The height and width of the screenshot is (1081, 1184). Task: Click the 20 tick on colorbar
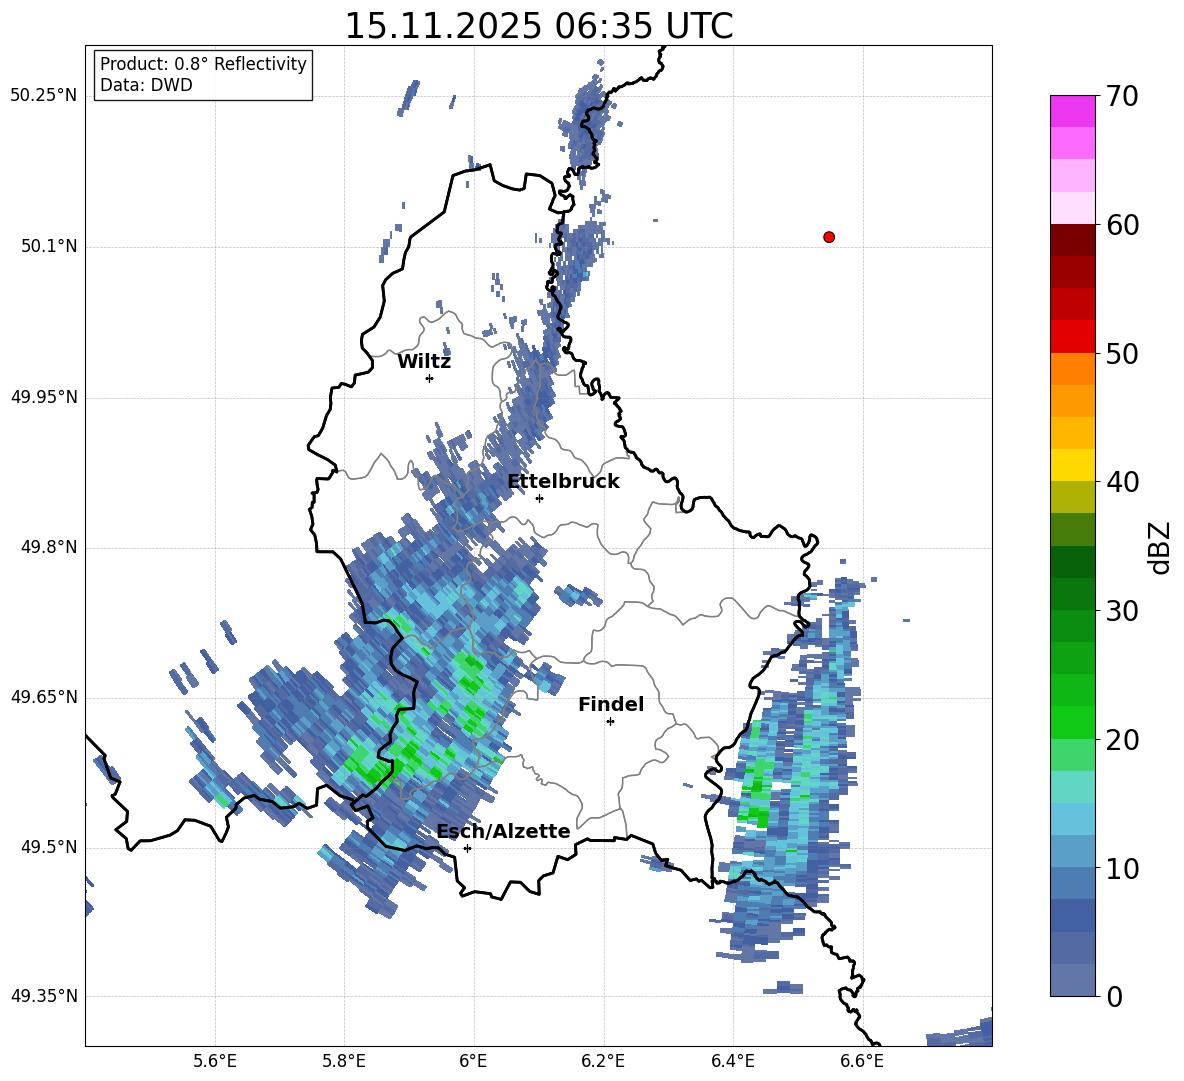(1122, 740)
